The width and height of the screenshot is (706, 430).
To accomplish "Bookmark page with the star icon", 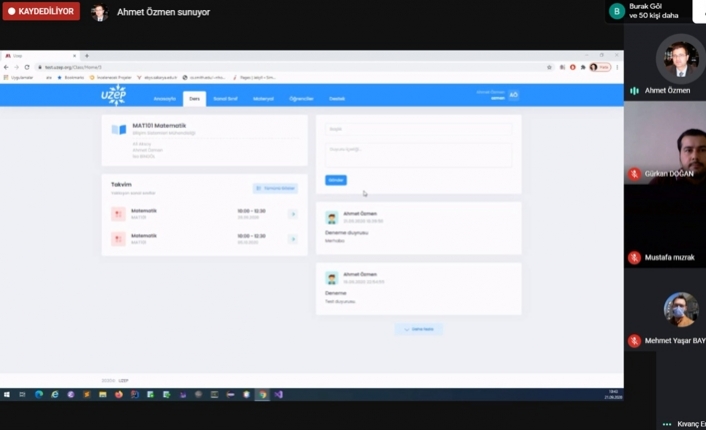I will [x=549, y=67].
